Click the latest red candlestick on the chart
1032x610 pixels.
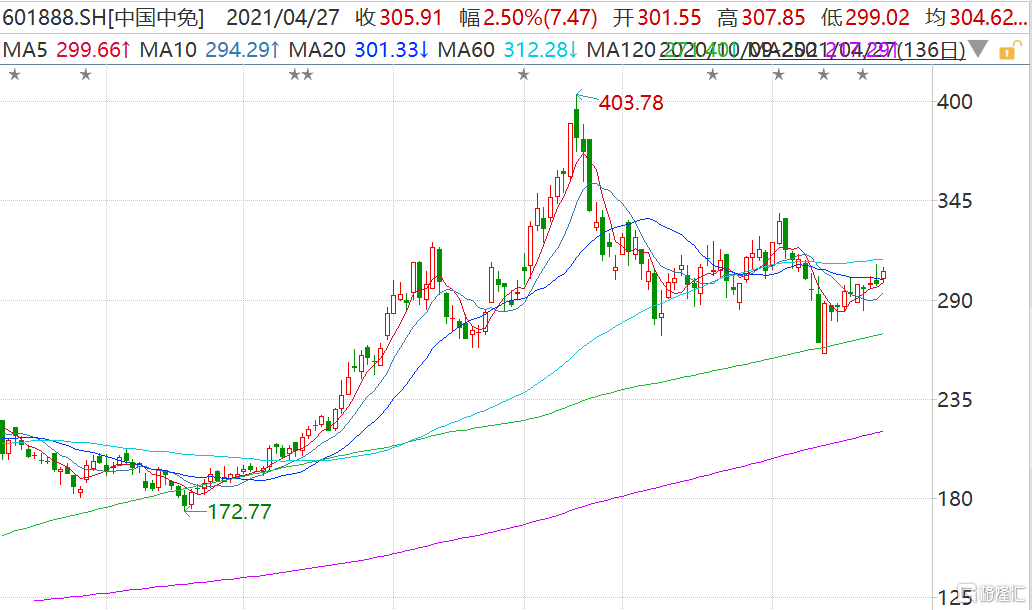[883, 275]
